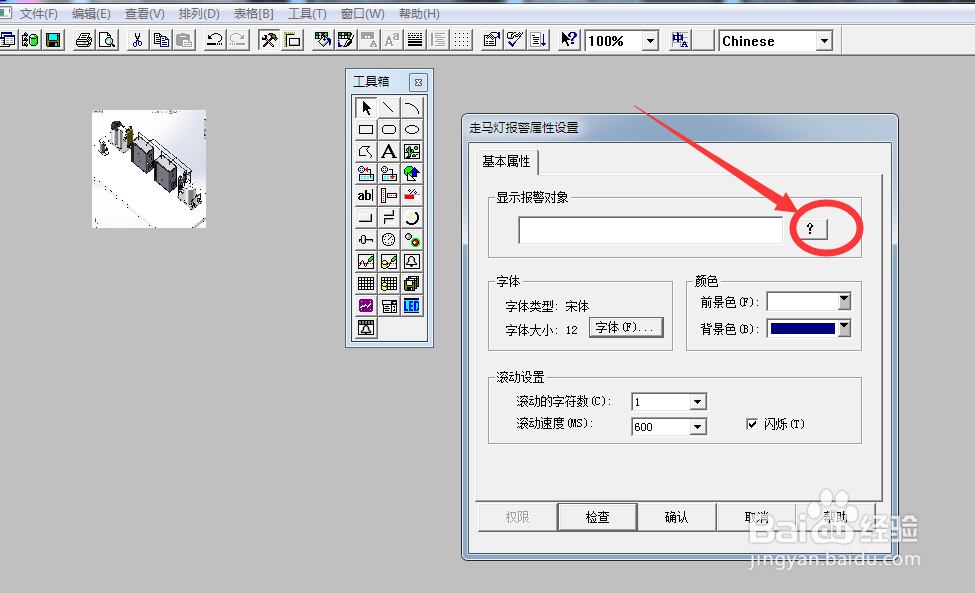Click the 确认 button
The width and height of the screenshot is (975, 593).
(x=677, y=517)
